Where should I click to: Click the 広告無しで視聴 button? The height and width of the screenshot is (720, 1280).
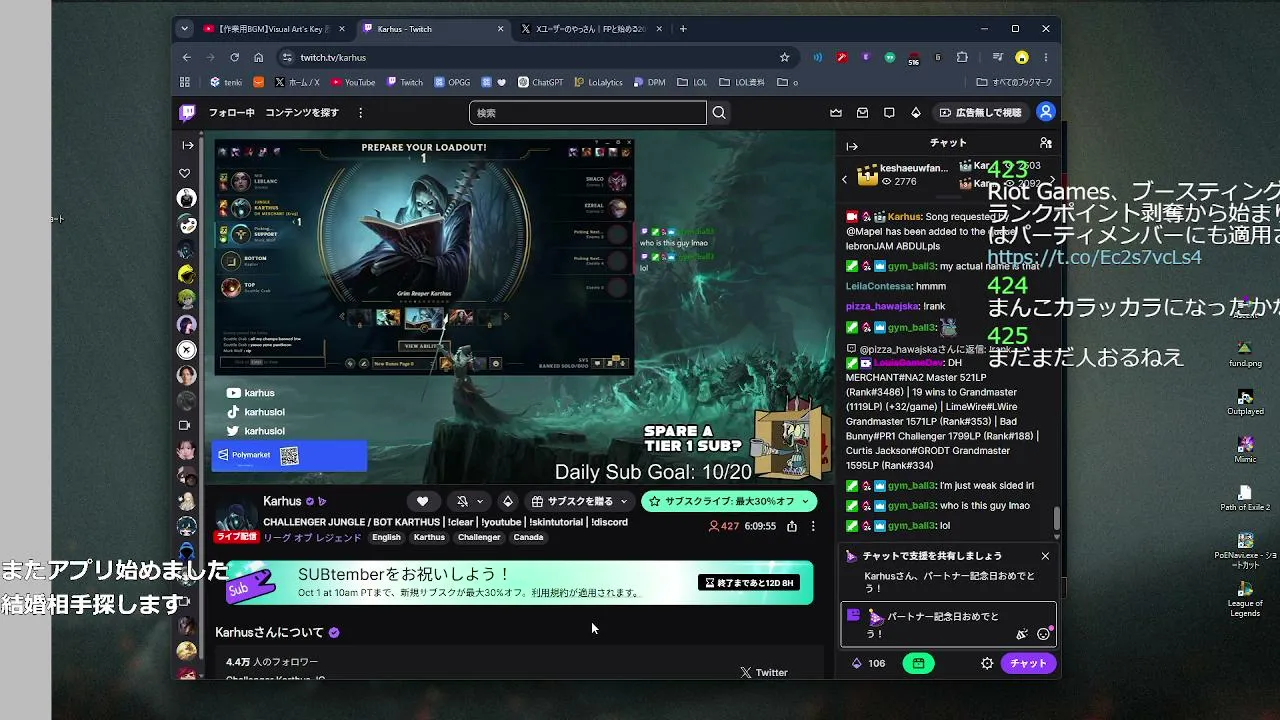point(980,113)
